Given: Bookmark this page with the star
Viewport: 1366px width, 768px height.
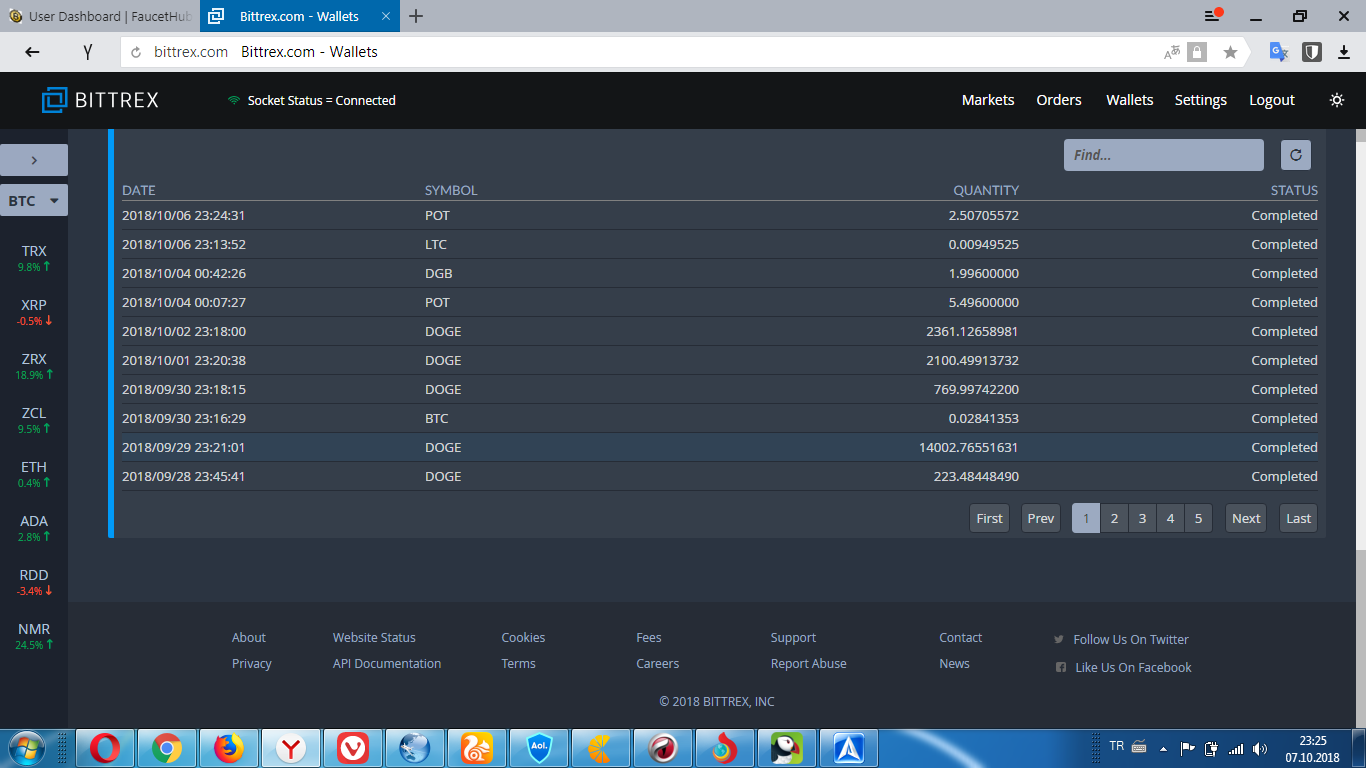Looking at the screenshot, I should (x=1230, y=52).
